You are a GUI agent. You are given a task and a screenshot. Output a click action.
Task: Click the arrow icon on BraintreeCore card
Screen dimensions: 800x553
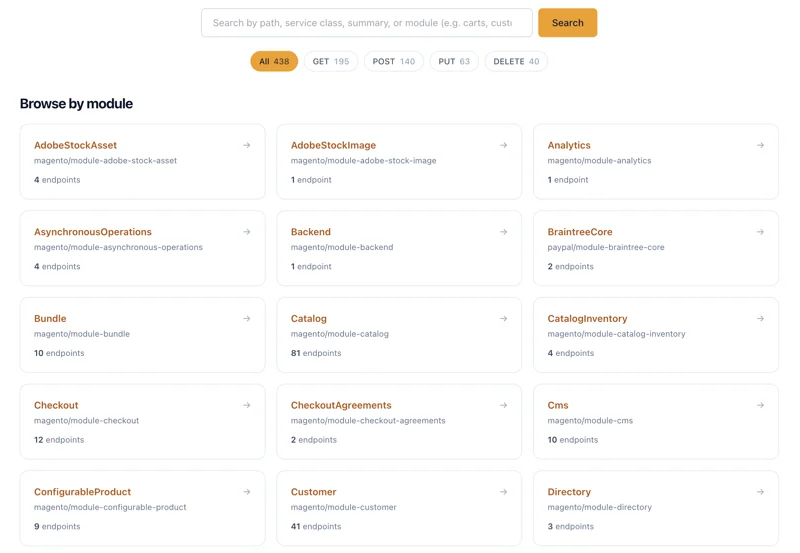760,232
